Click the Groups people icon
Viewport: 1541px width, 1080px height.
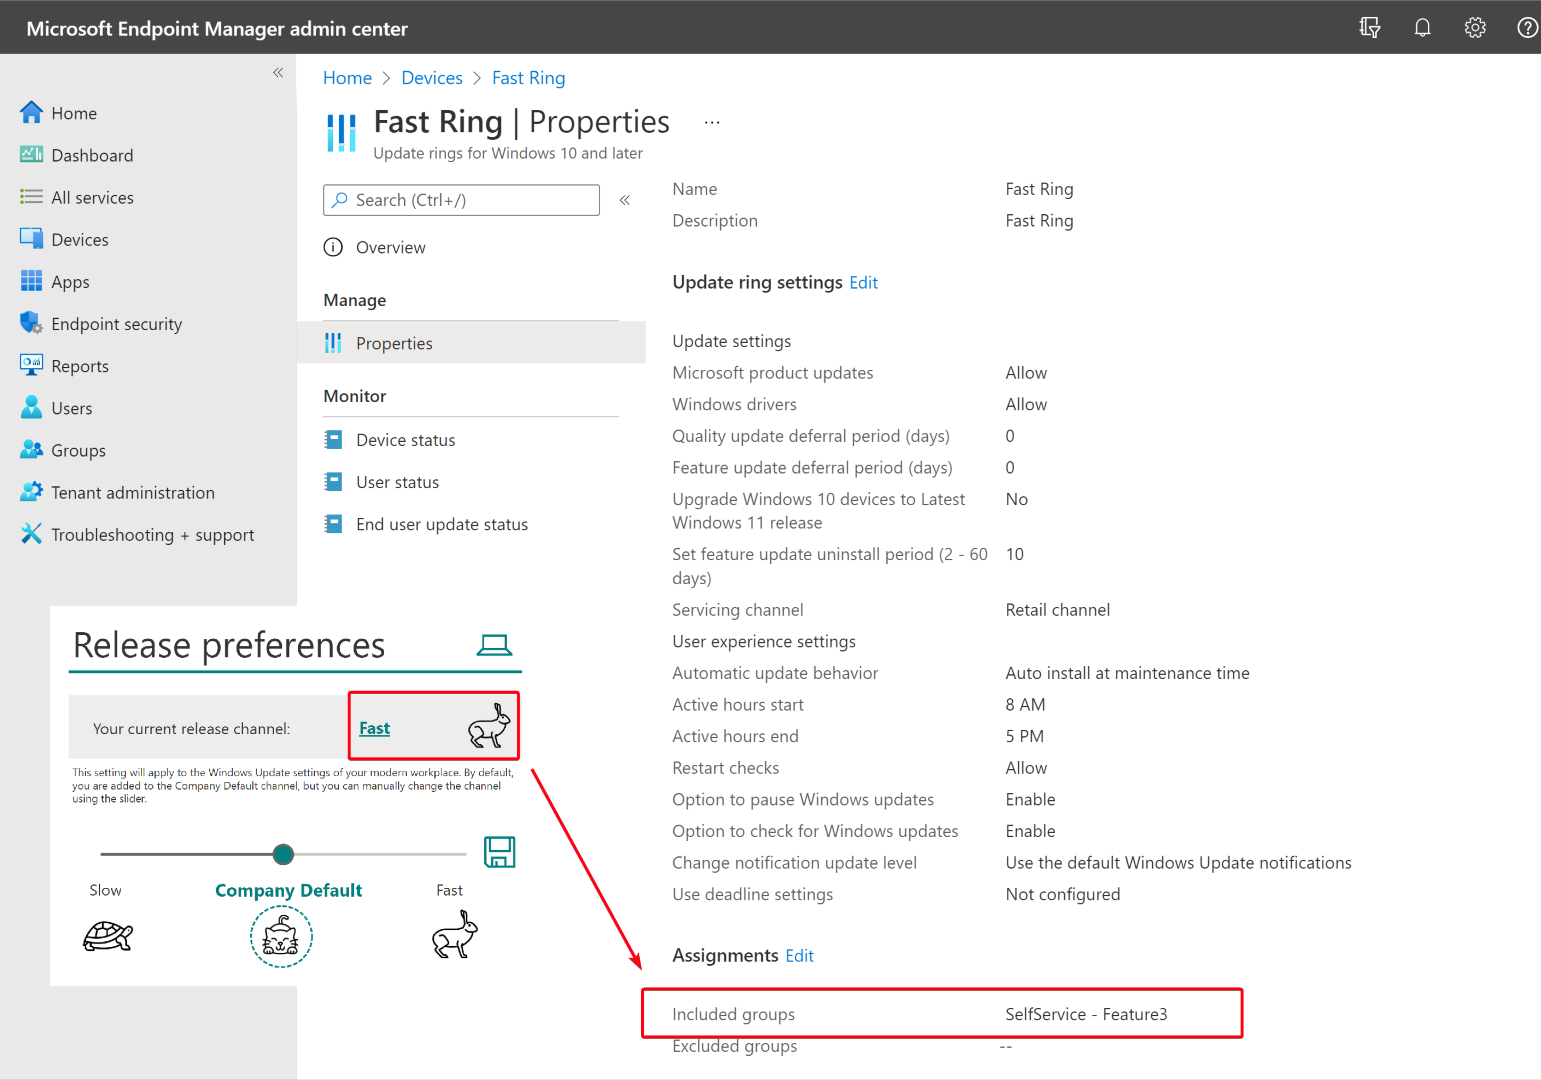pyautogui.click(x=32, y=450)
